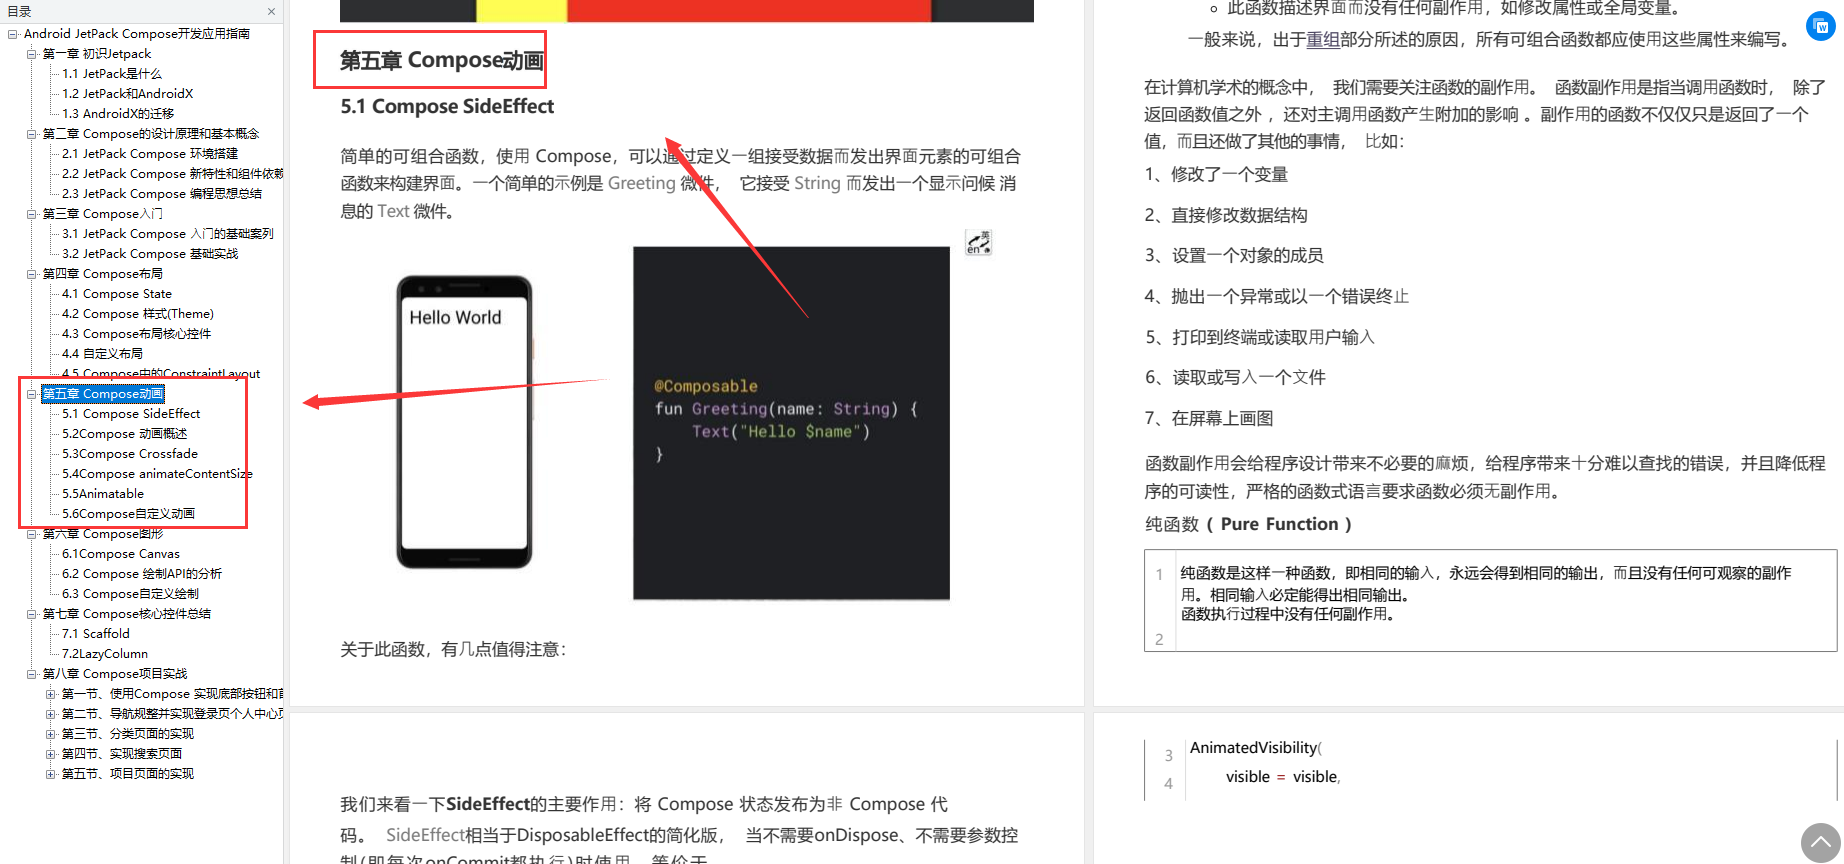This screenshot has width=1844, height=864.
Task: Go to 6.2 Compose 绘制API的分析 section
Action: point(142,574)
